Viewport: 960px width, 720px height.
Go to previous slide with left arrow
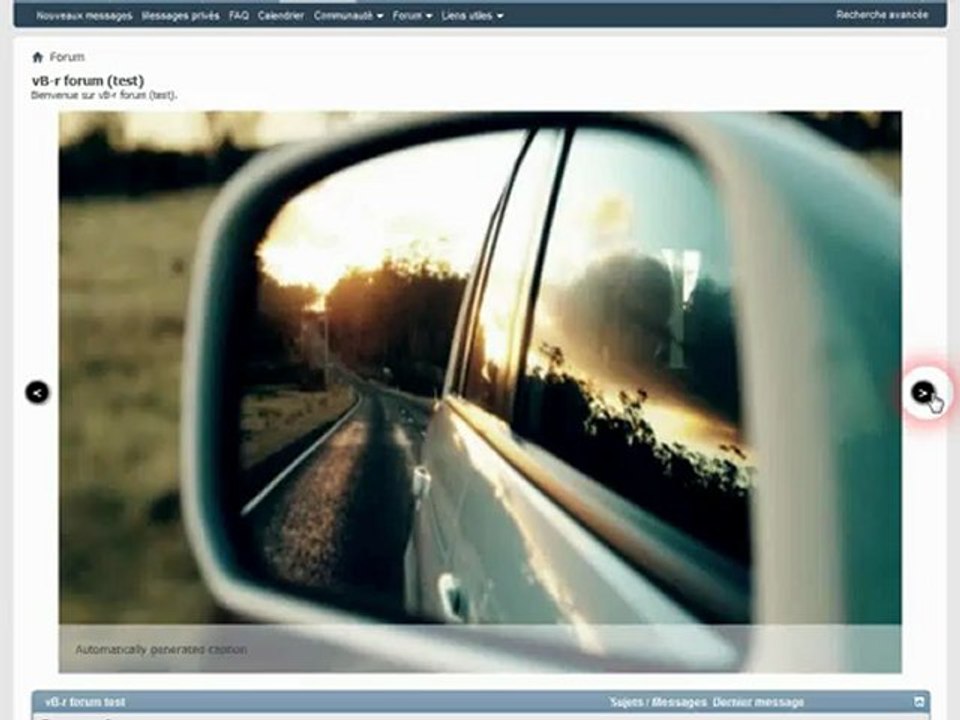[37, 392]
